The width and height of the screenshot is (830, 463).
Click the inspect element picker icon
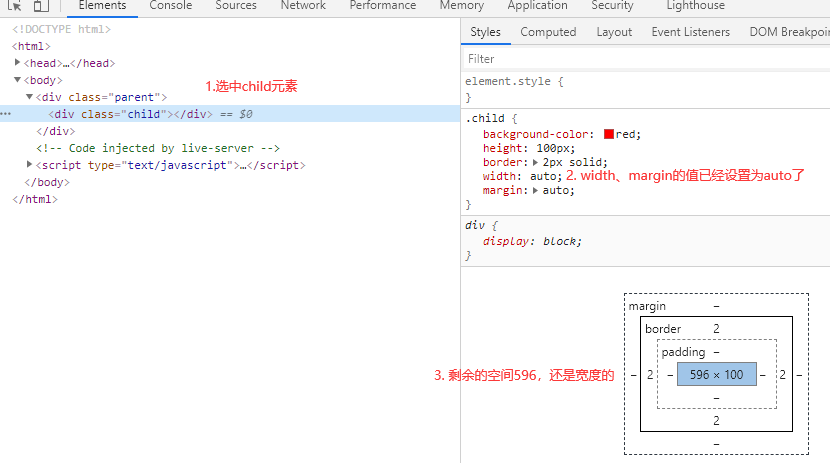click(x=14, y=6)
